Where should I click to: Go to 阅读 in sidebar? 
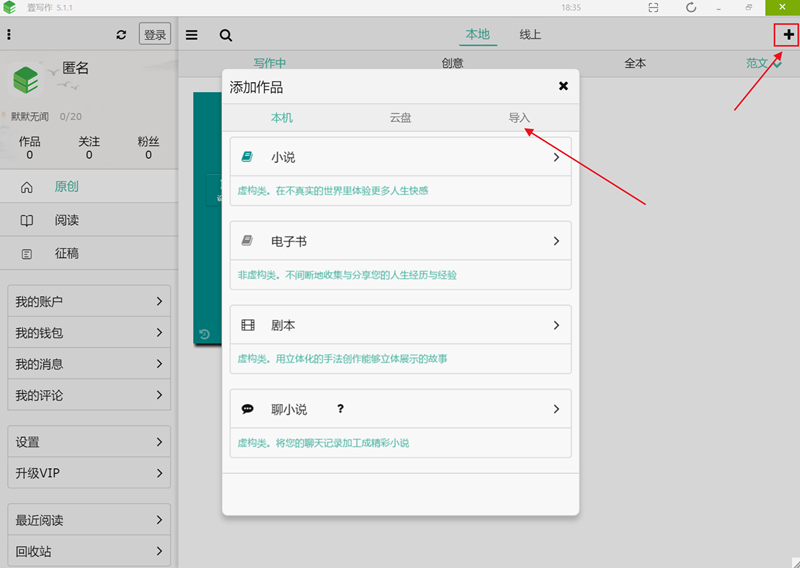pyautogui.click(x=89, y=220)
